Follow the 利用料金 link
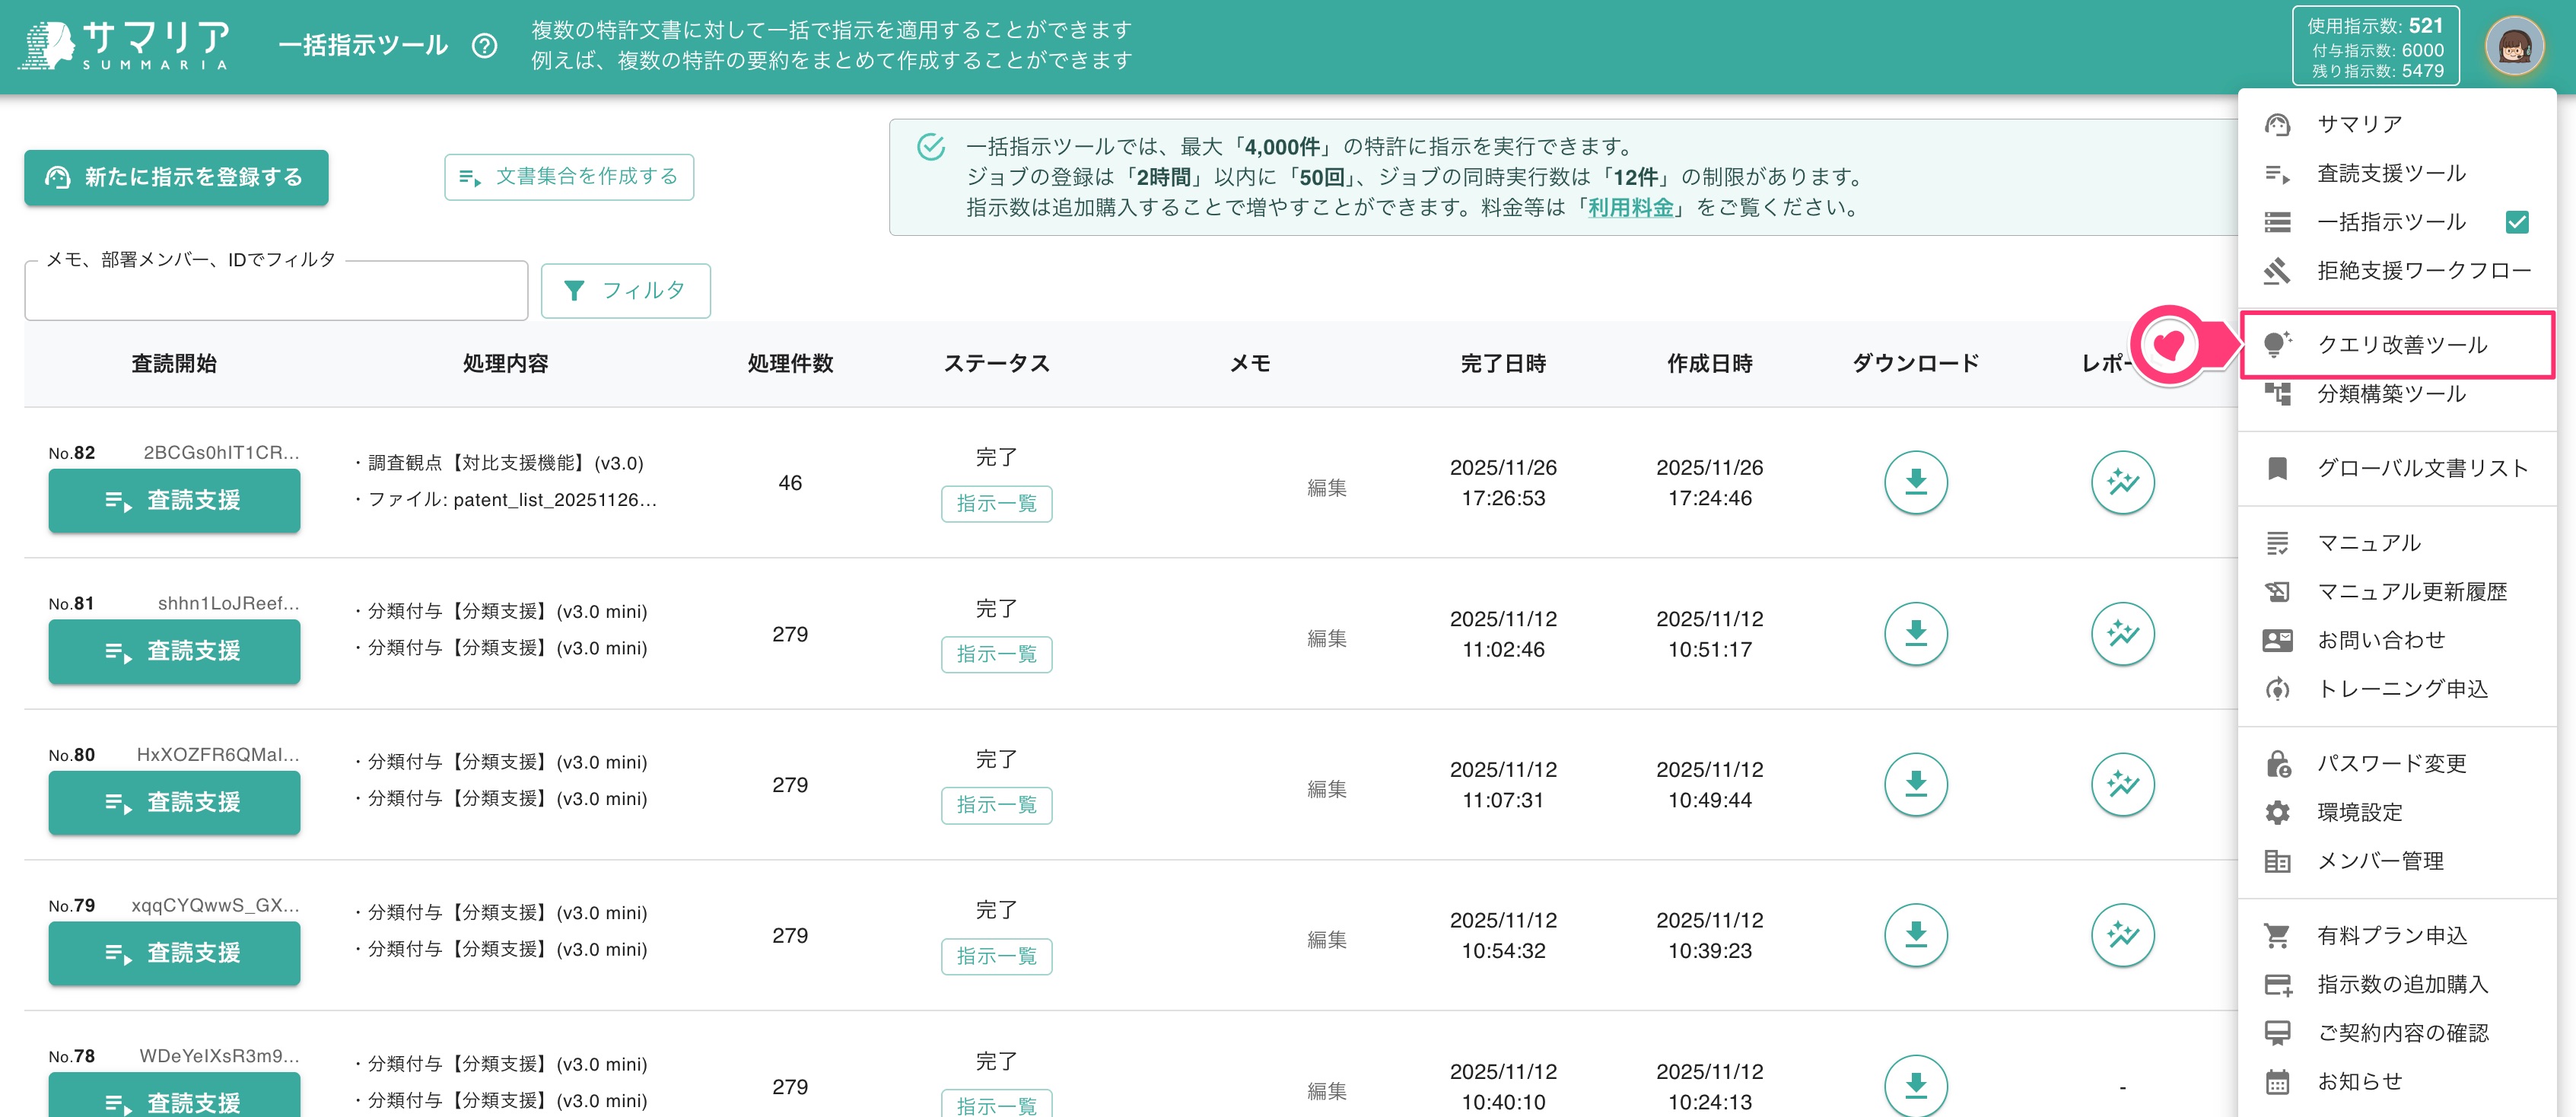Image resolution: width=2576 pixels, height=1117 pixels. [1630, 208]
